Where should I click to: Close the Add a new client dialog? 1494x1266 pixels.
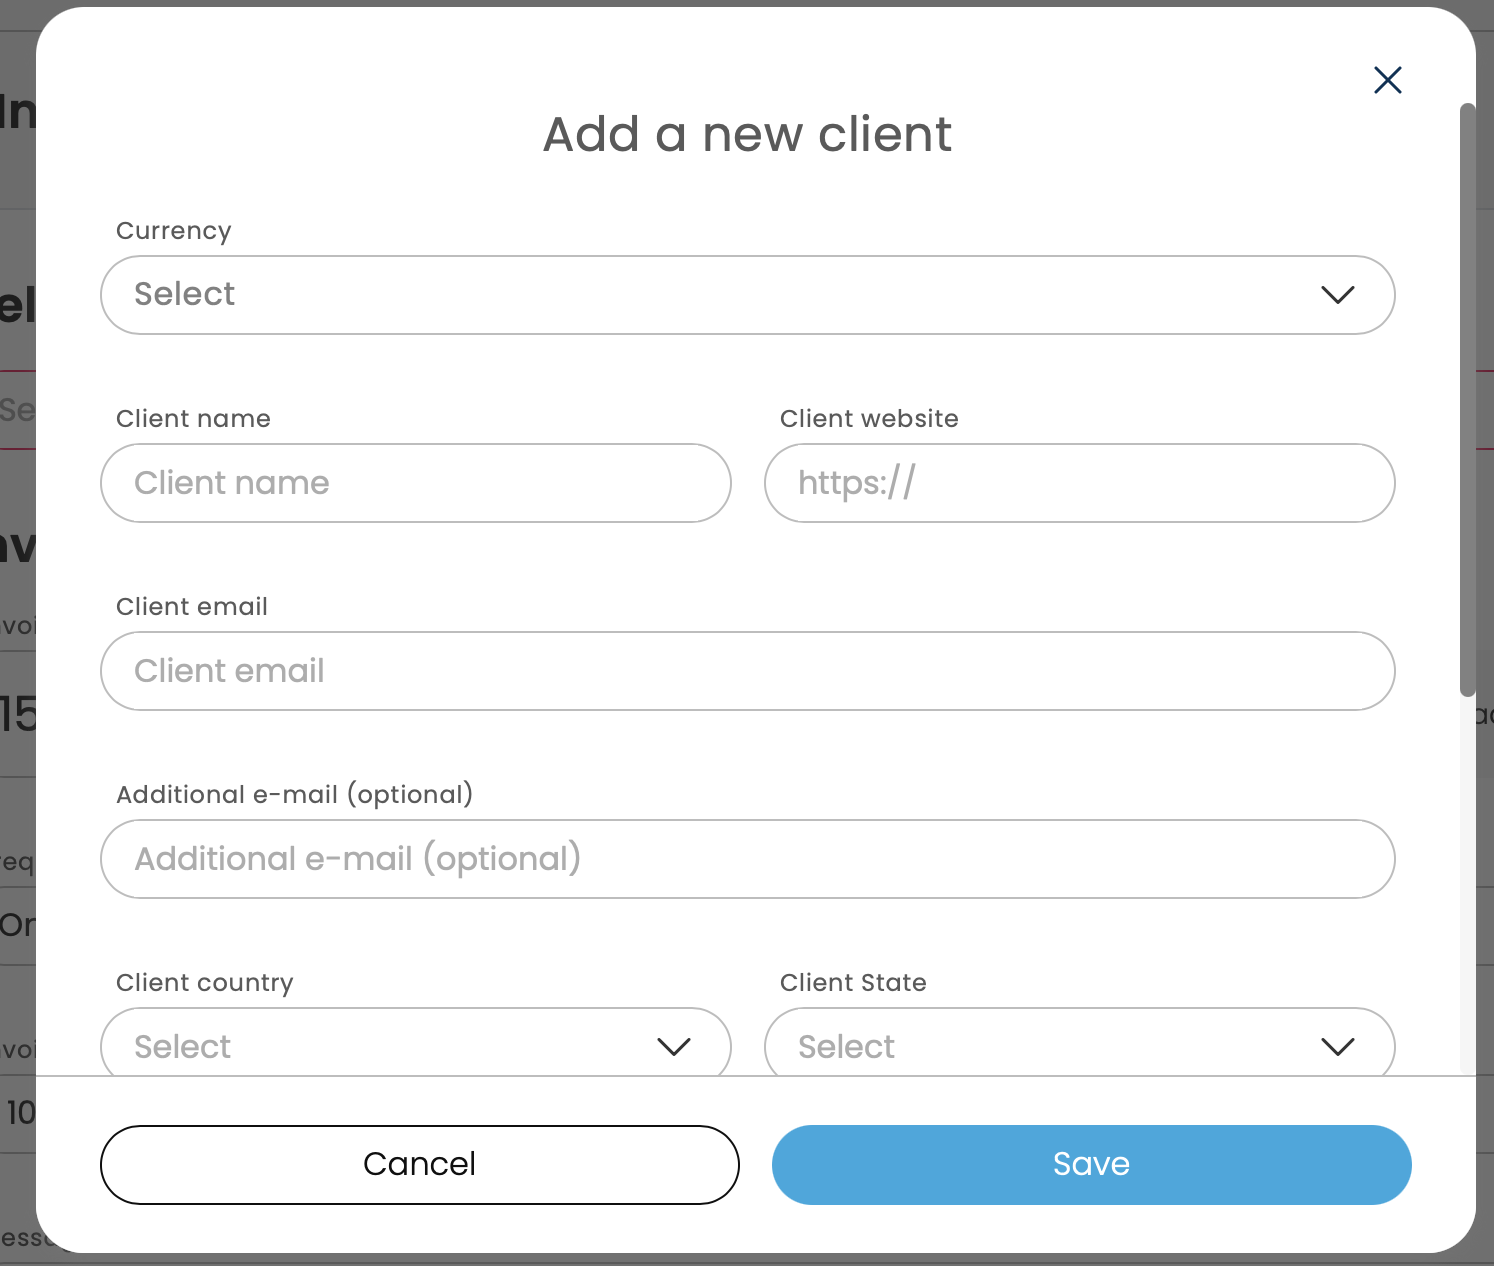tap(1387, 80)
